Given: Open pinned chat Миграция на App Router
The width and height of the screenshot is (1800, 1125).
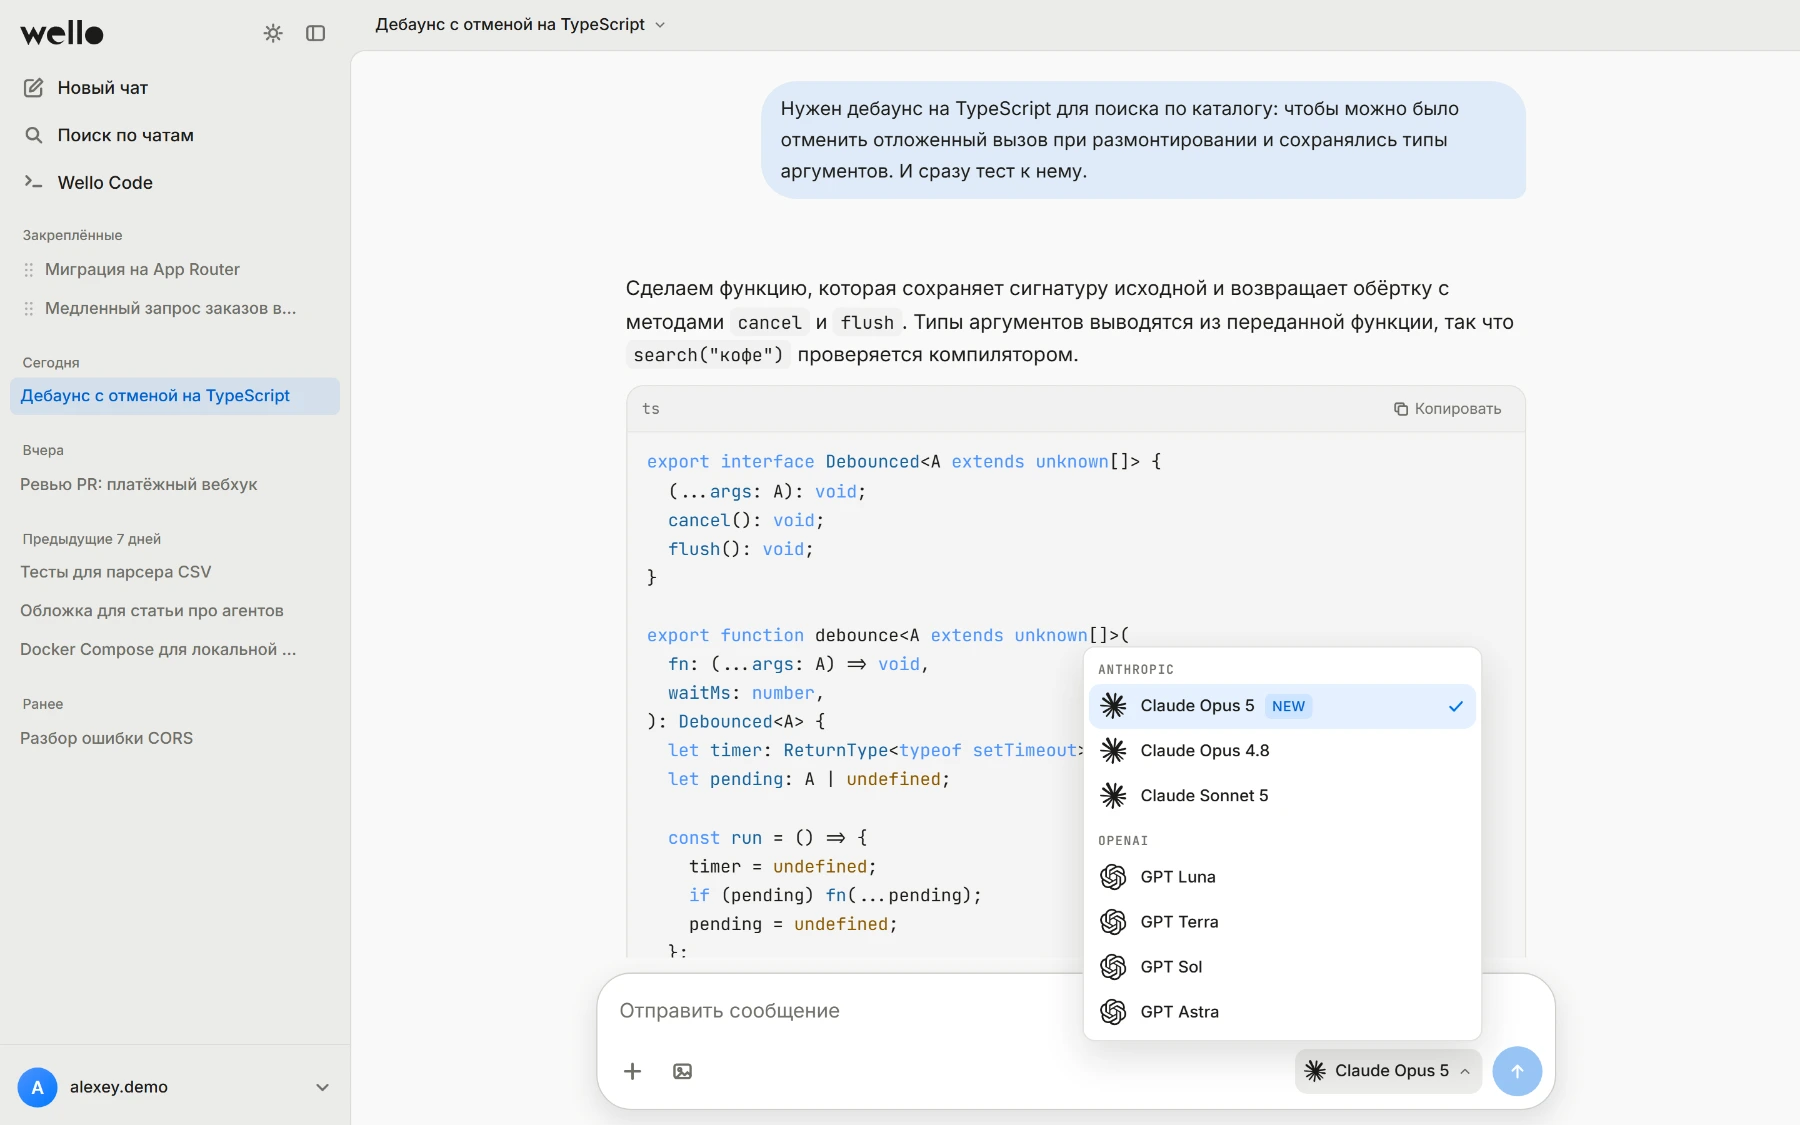Looking at the screenshot, I should coord(142,270).
